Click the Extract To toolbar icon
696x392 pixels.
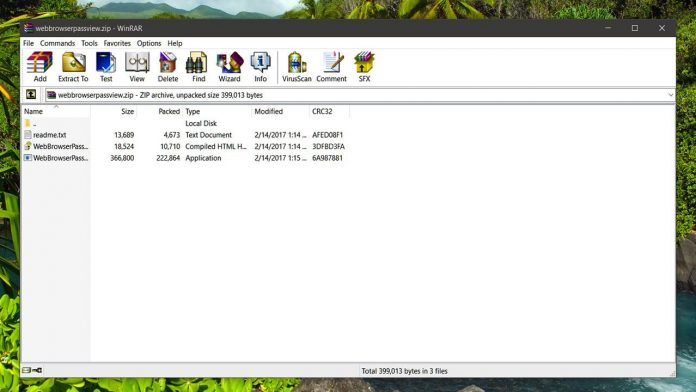[x=73, y=67]
